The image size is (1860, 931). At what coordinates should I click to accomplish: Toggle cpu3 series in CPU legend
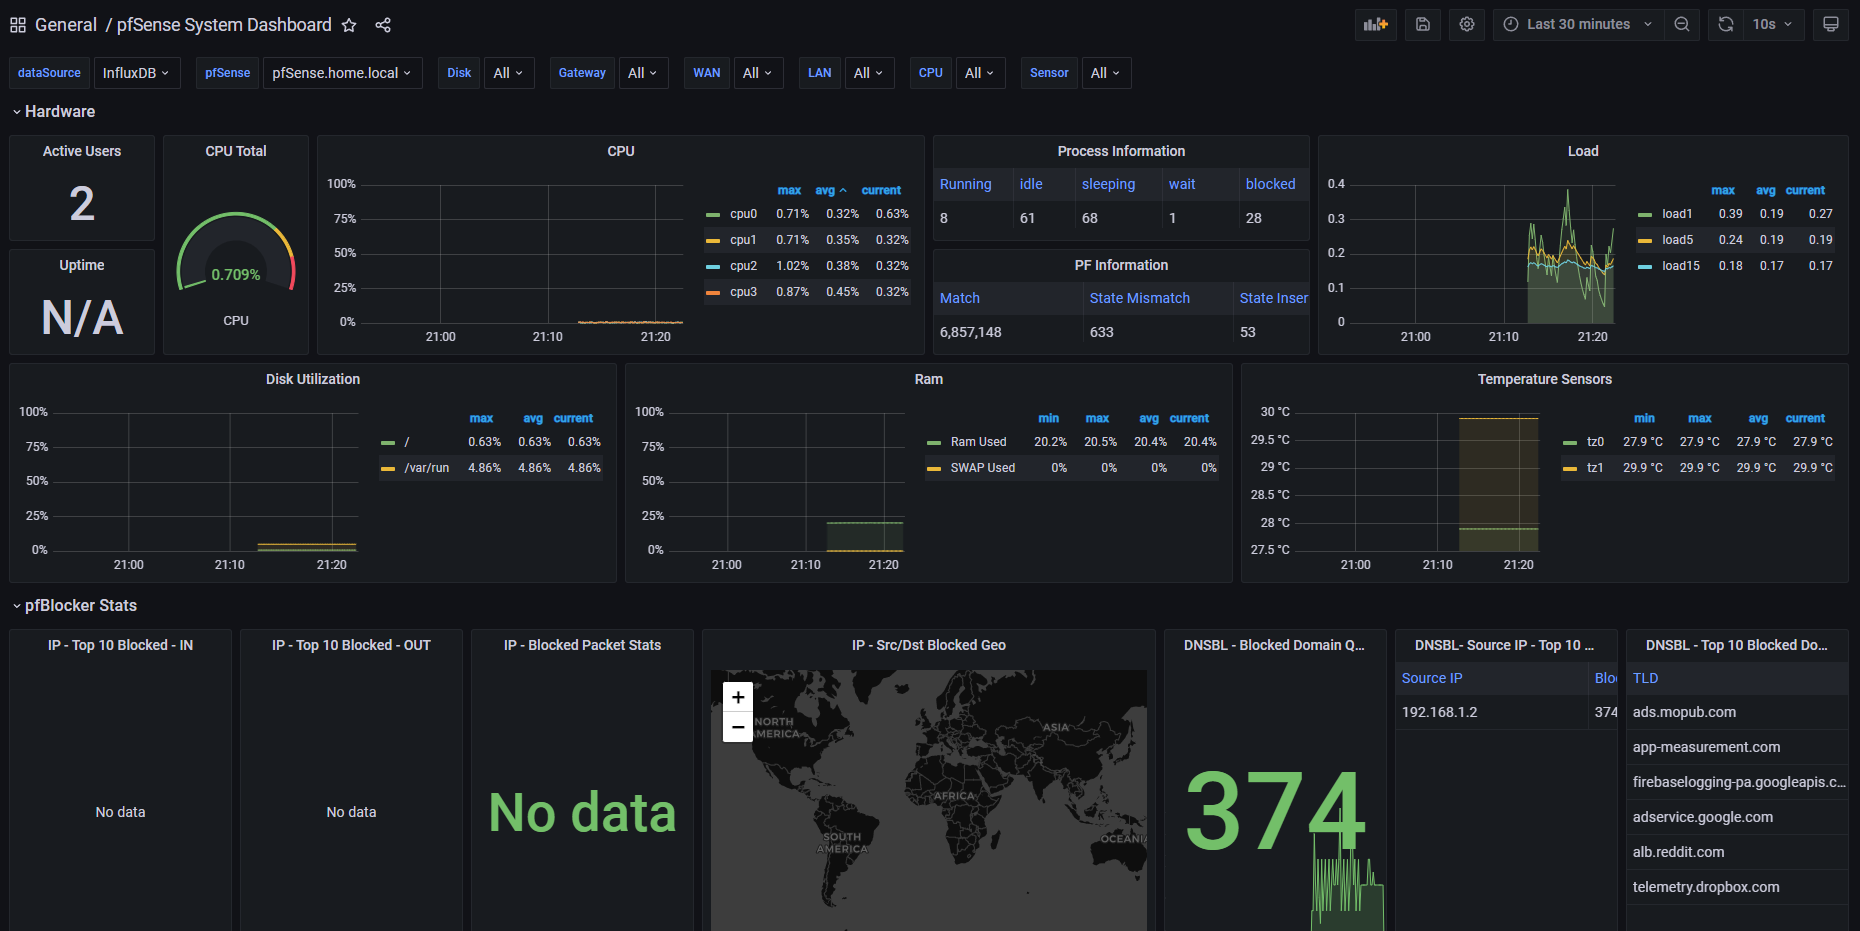(743, 292)
